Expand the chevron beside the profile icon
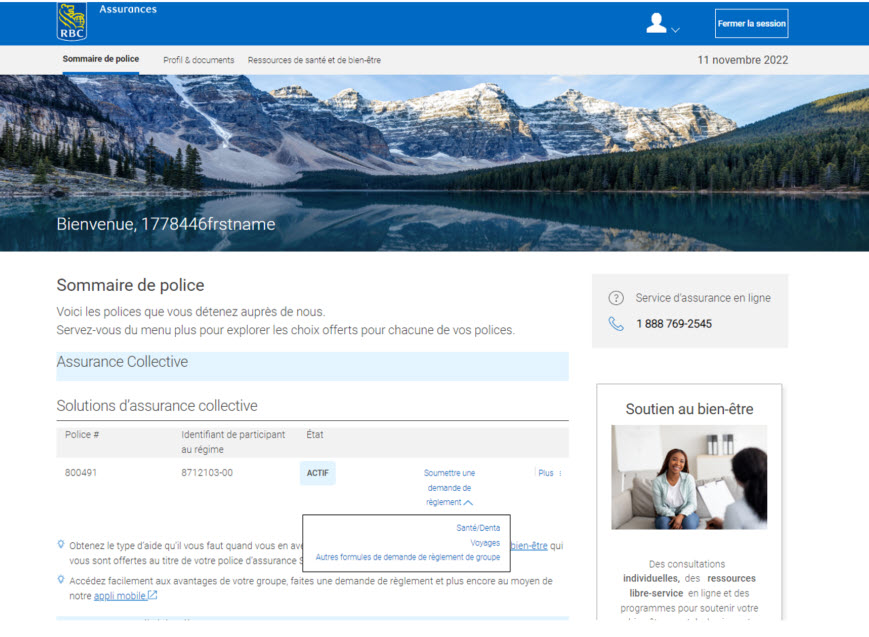The image size is (869, 637). pyautogui.click(x=675, y=30)
